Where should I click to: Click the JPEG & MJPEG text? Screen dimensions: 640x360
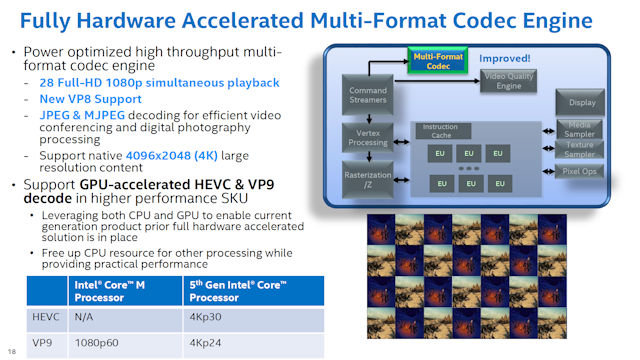tap(82, 115)
